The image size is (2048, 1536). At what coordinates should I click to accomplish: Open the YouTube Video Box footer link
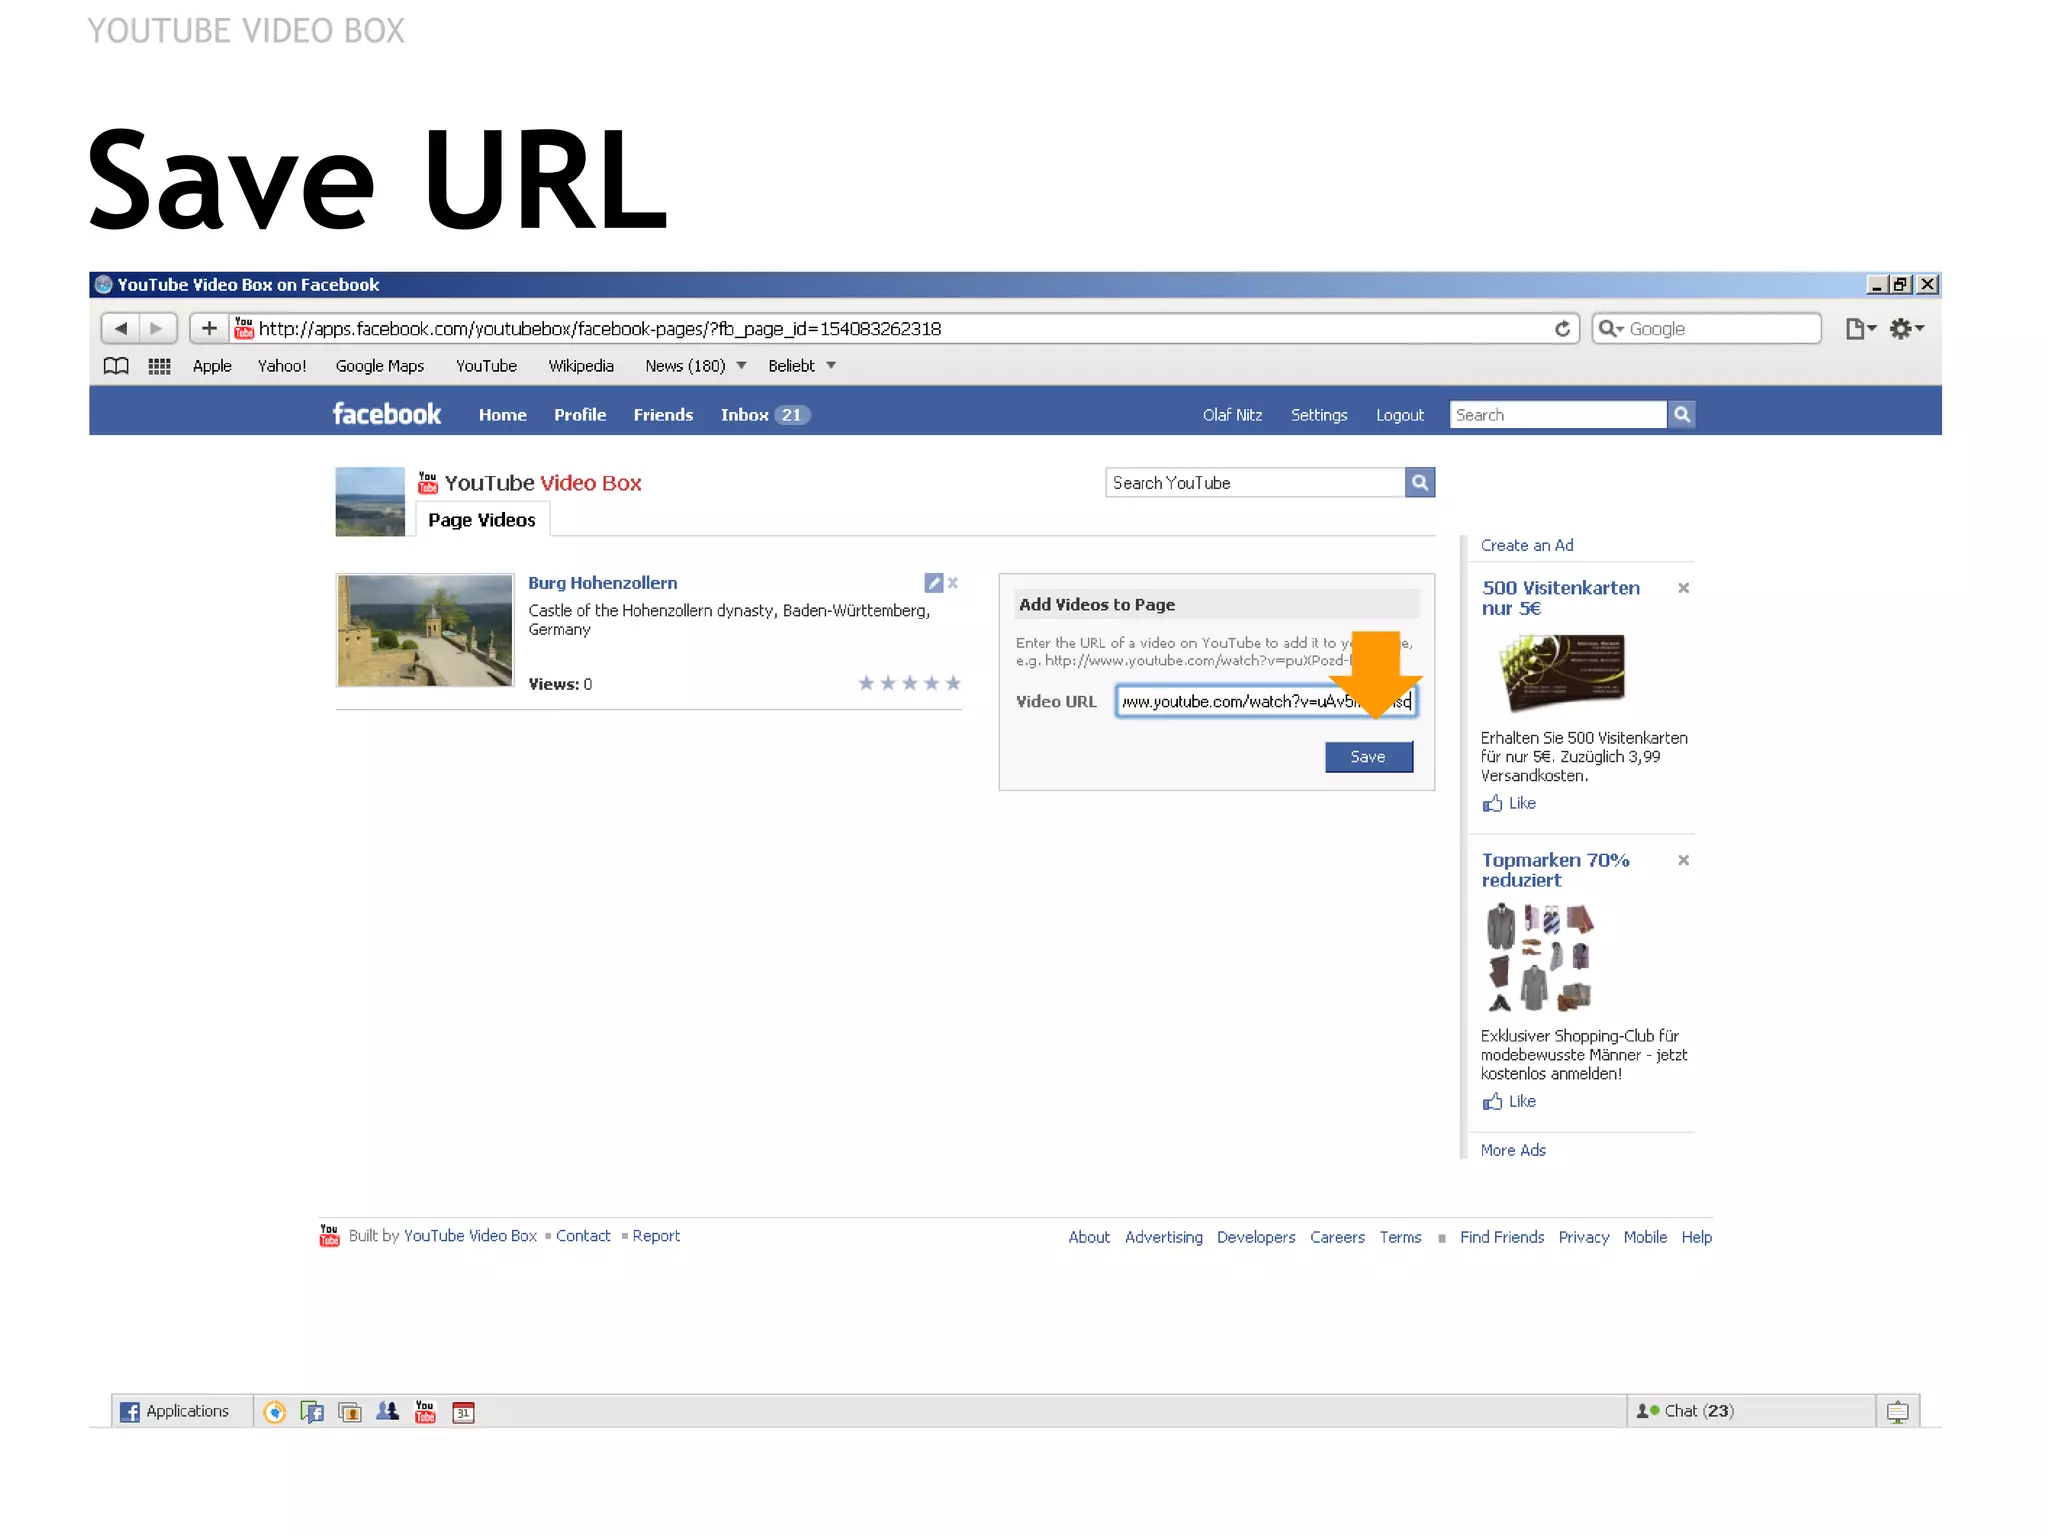(470, 1236)
